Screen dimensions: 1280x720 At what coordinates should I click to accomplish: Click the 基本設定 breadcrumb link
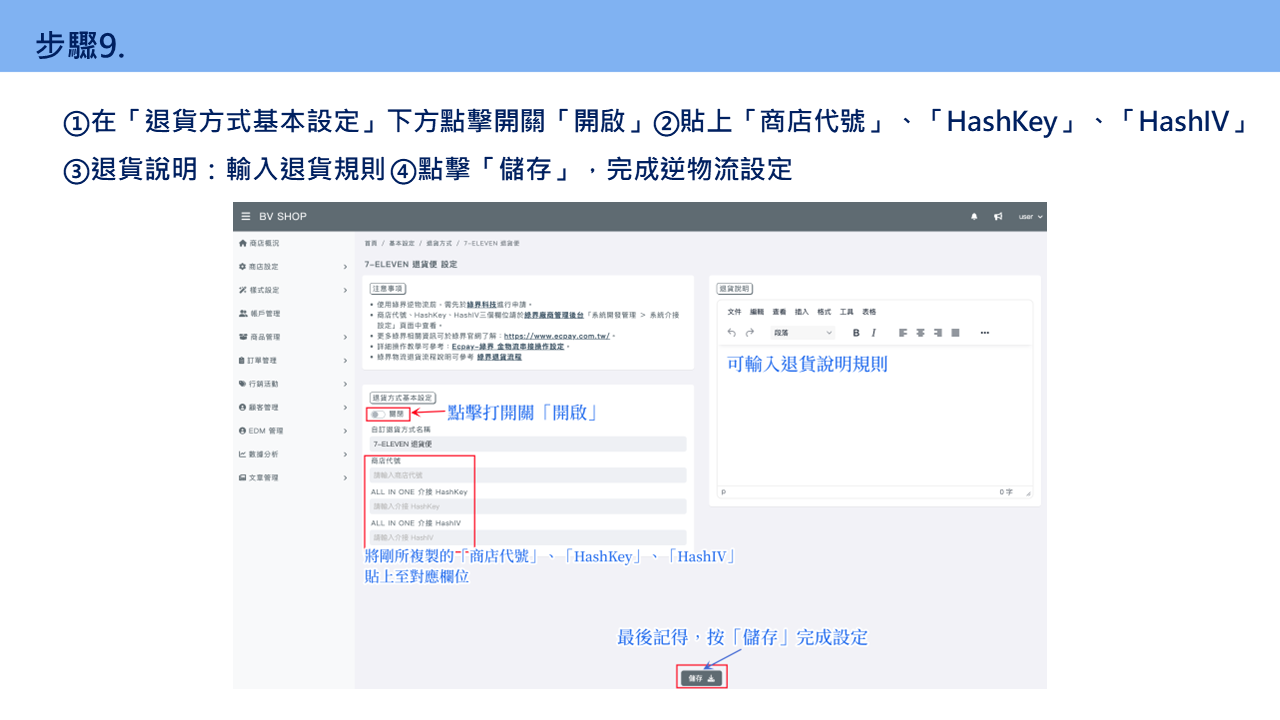coord(401,243)
